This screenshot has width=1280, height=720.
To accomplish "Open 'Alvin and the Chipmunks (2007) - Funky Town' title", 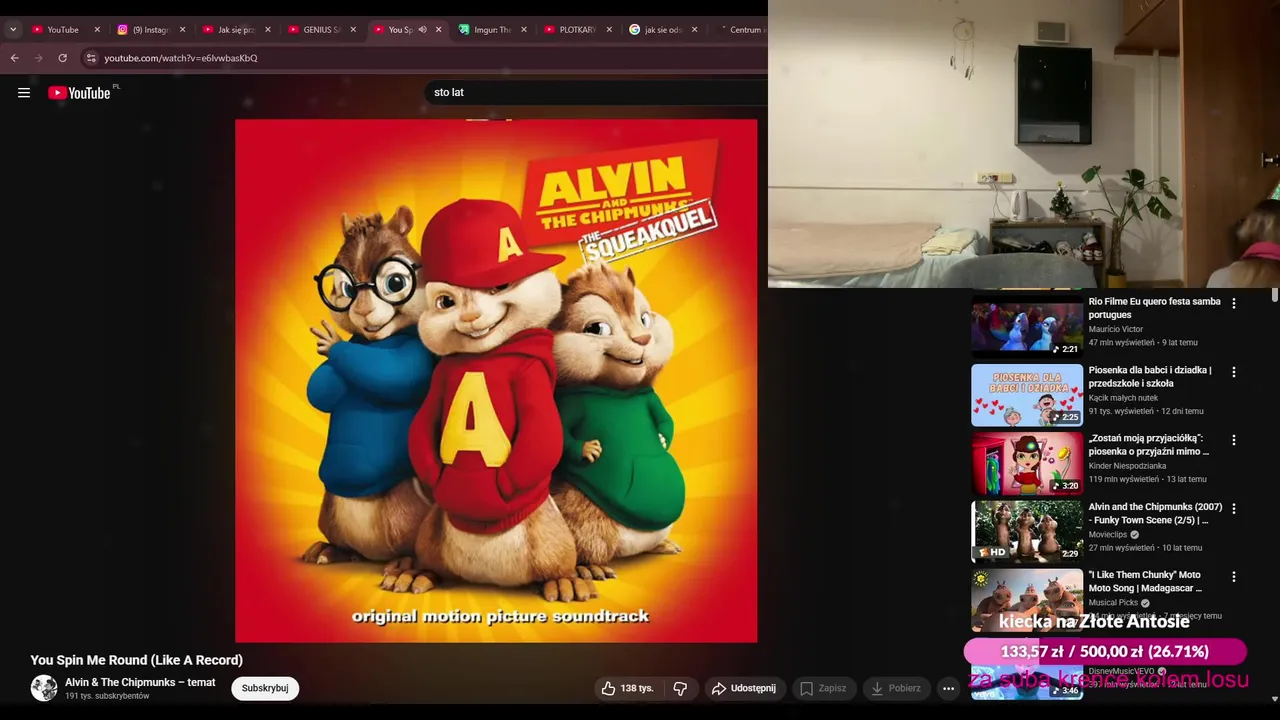I will 1155,513.
